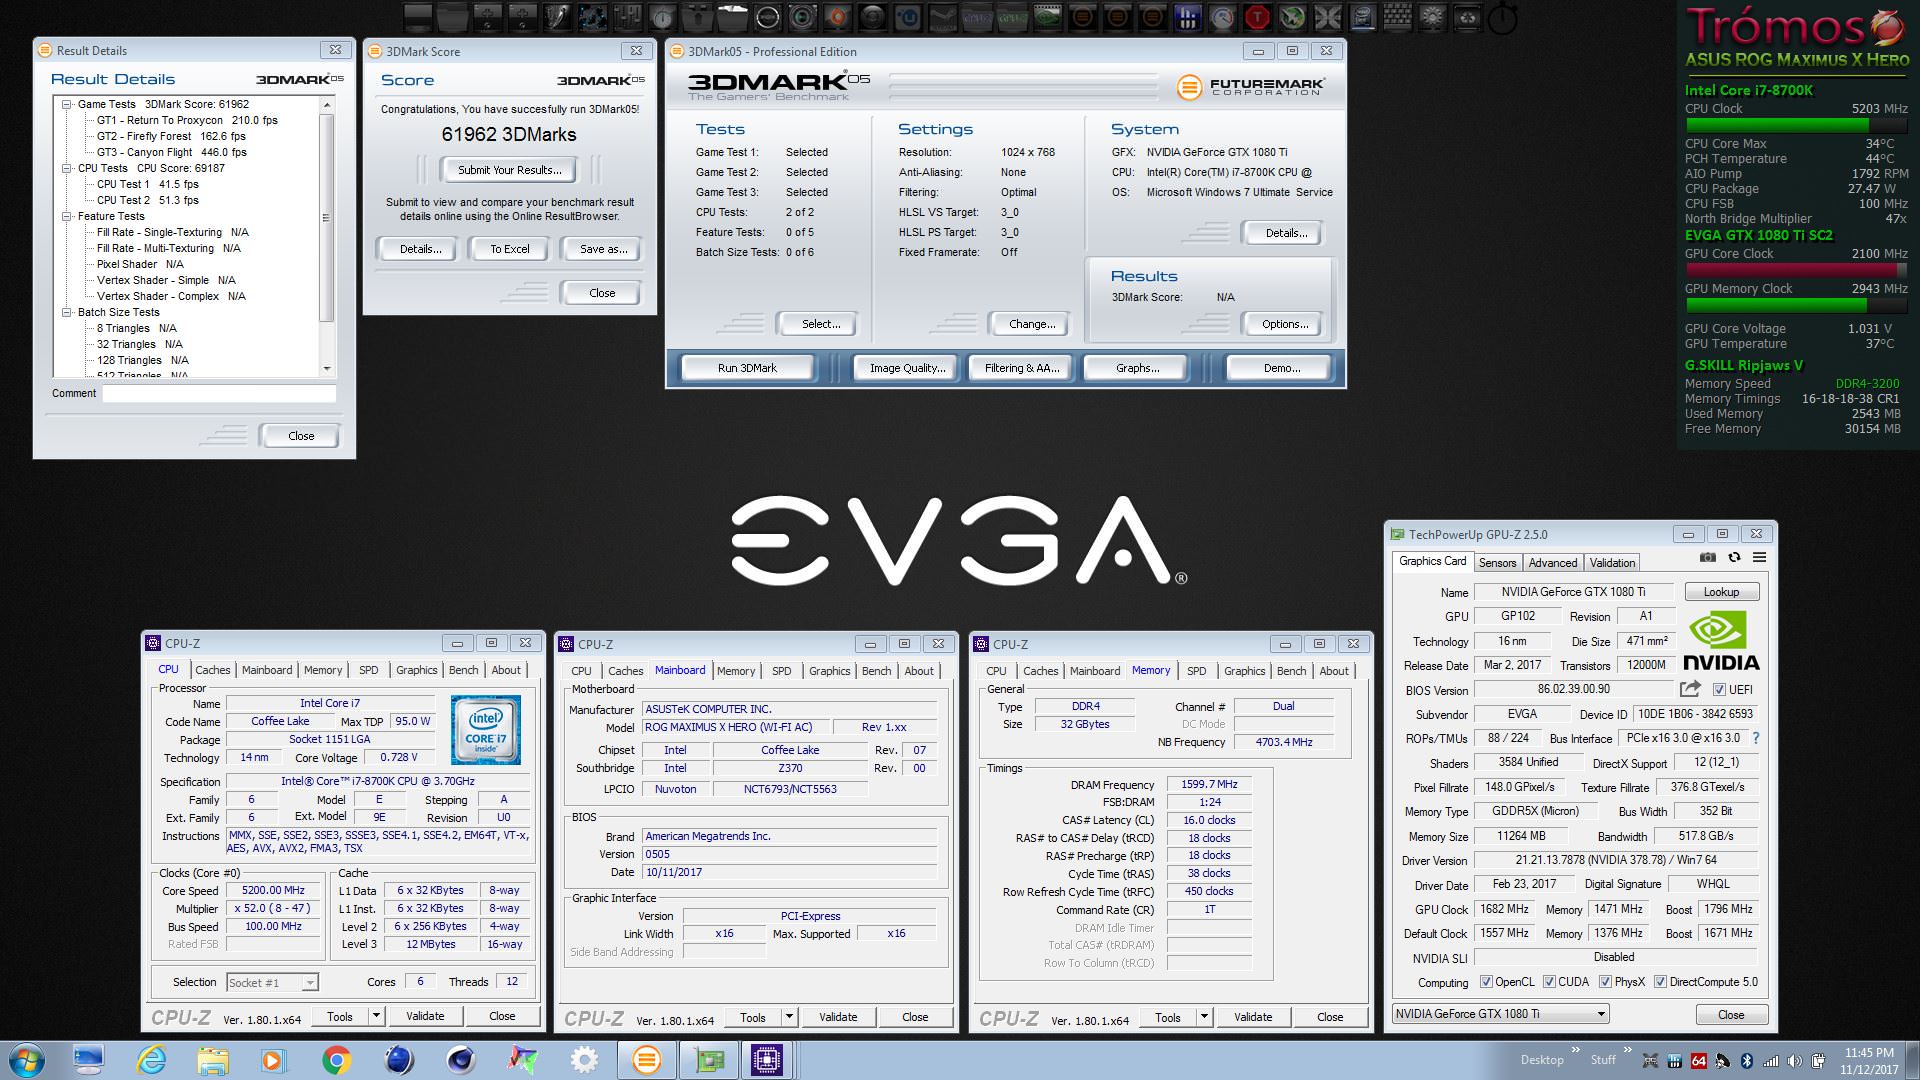Viewport: 1920px width, 1080px height.
Task: Switch to the CPU-Z purple chip taskbar button
Action: [767, 1060]
